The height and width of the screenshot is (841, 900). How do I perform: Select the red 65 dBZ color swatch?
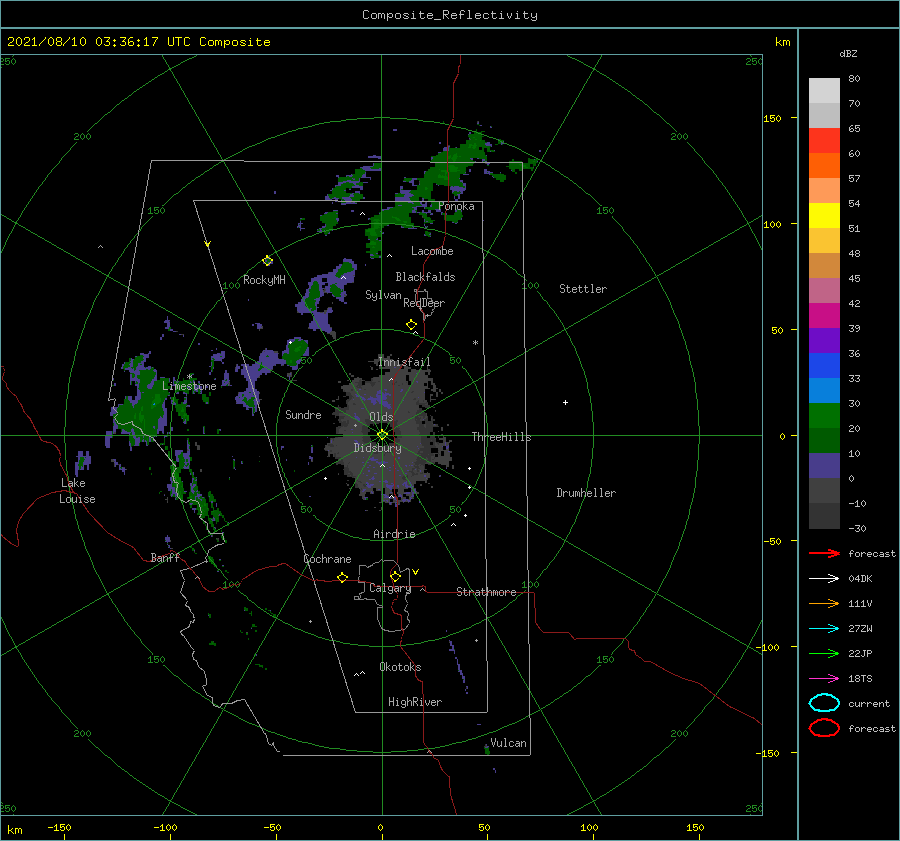pyautogui.click(x=824, y=140)
